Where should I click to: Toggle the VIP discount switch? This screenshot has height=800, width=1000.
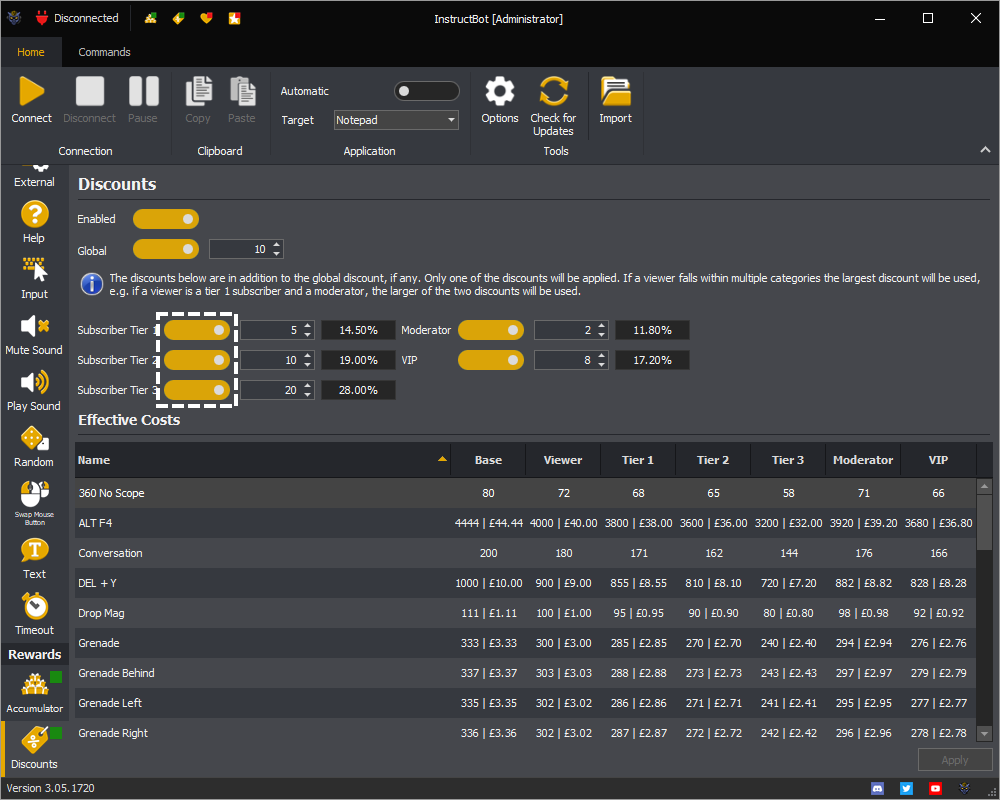[x=490, y=360]
